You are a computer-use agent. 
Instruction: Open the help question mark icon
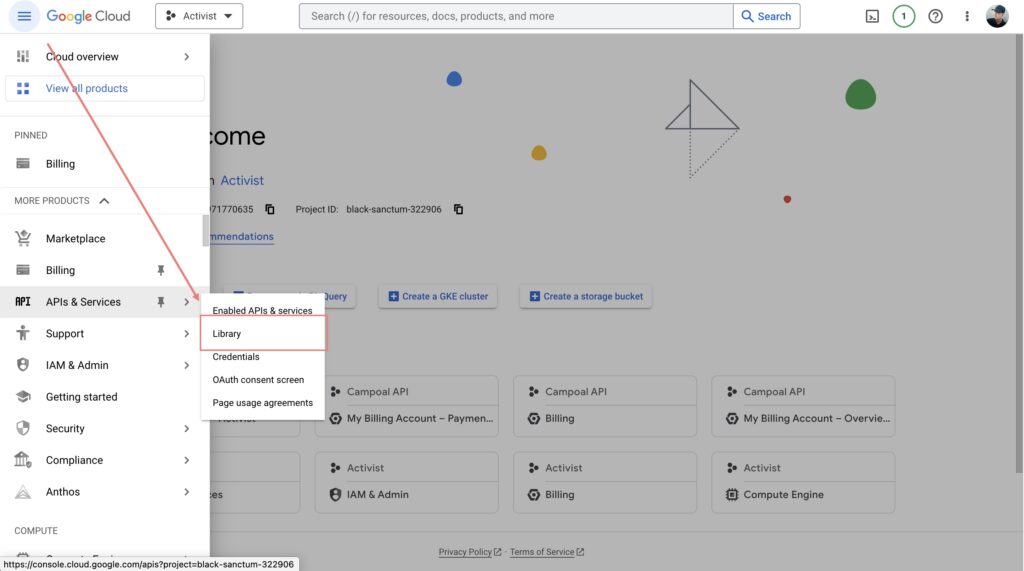[936, 16]
